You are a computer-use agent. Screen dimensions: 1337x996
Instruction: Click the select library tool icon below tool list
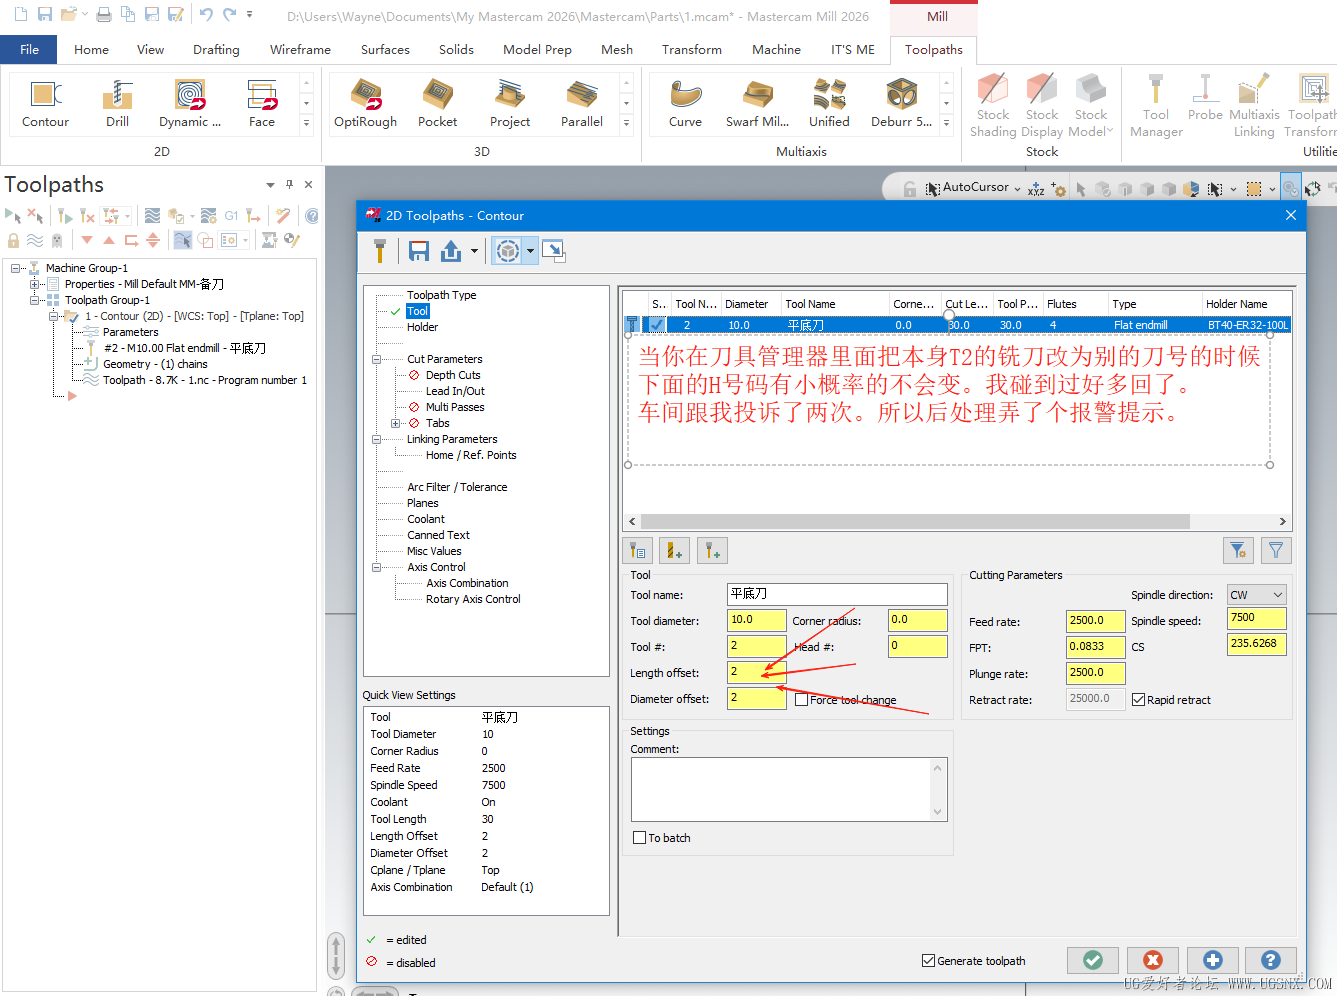point(637,550)
